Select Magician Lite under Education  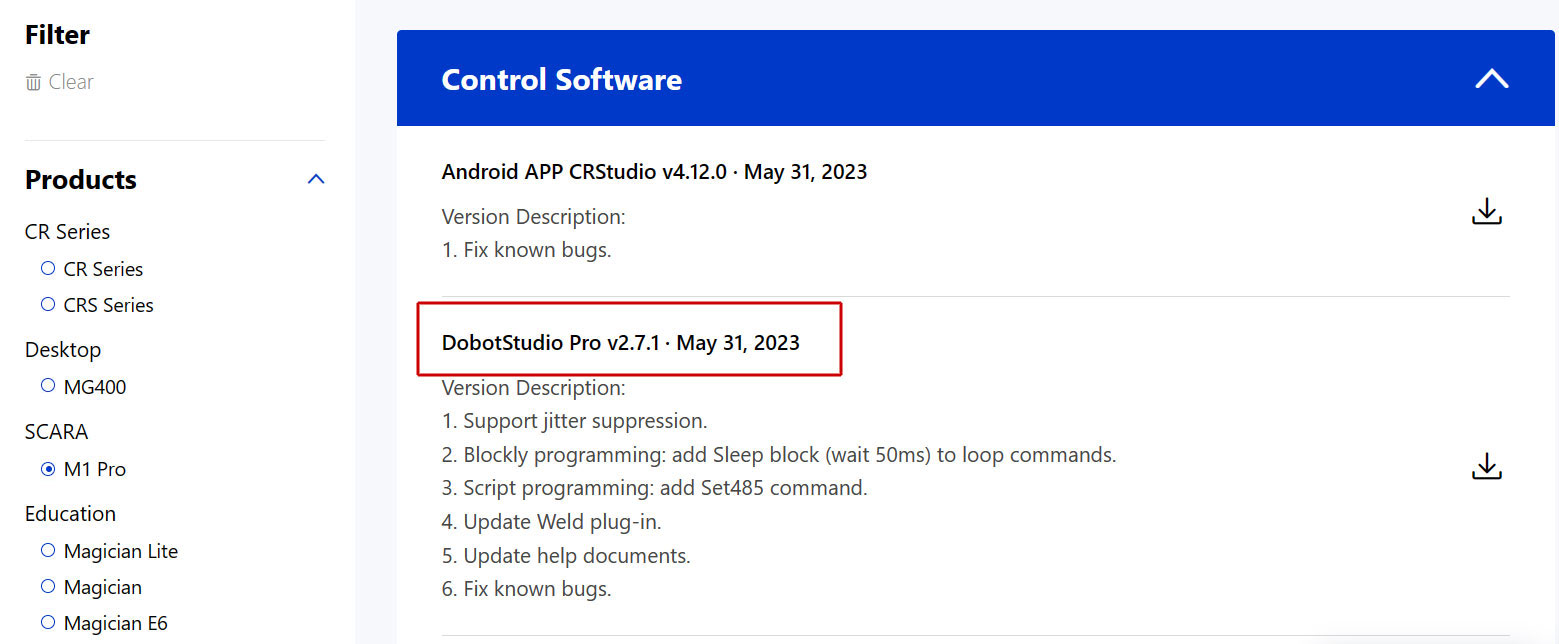click(48, 551)
